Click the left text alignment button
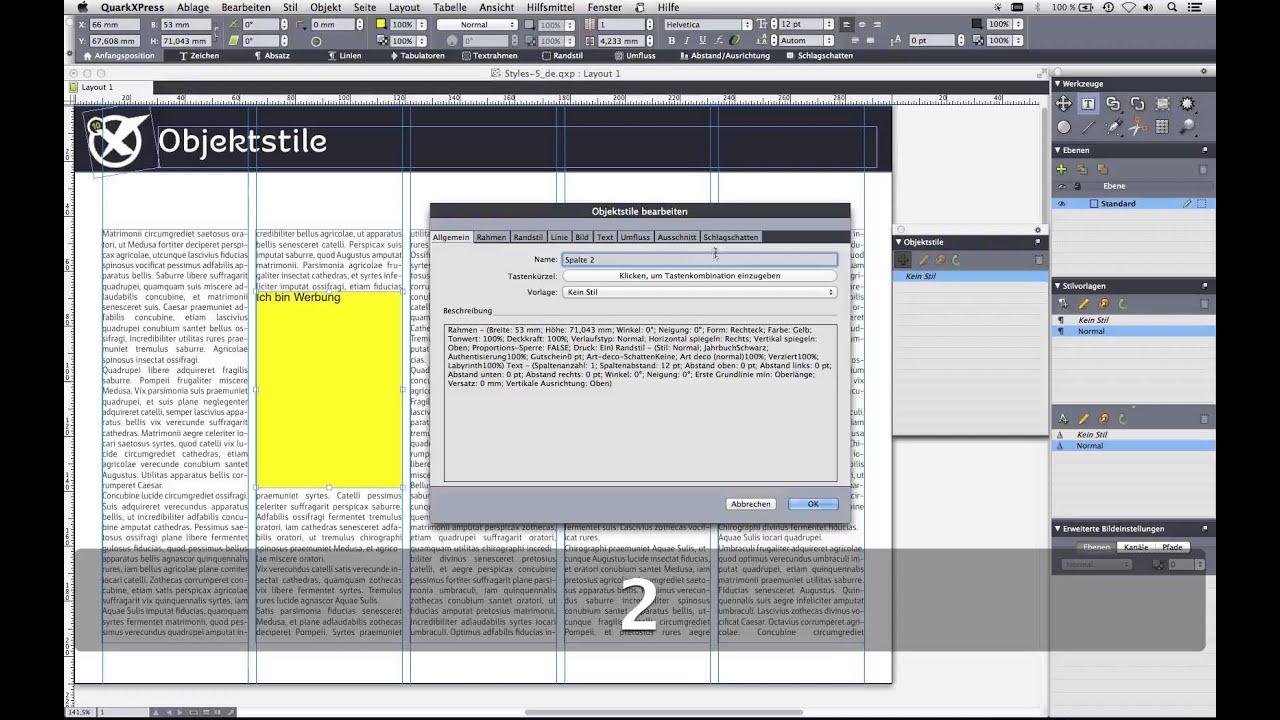 (x=846, y=24)
